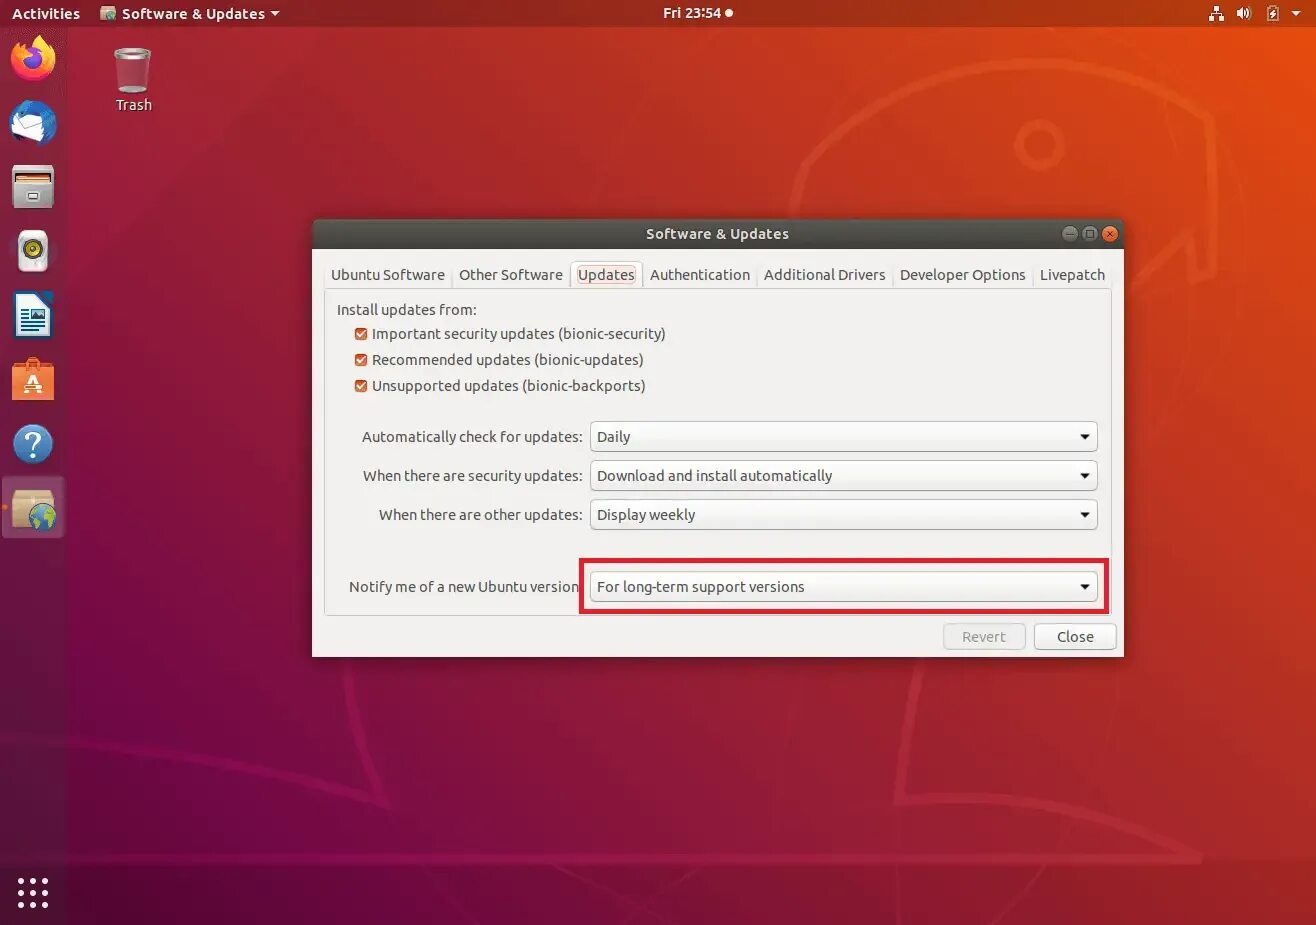Click 'When there are other updates:' label

tap(481, 515)
